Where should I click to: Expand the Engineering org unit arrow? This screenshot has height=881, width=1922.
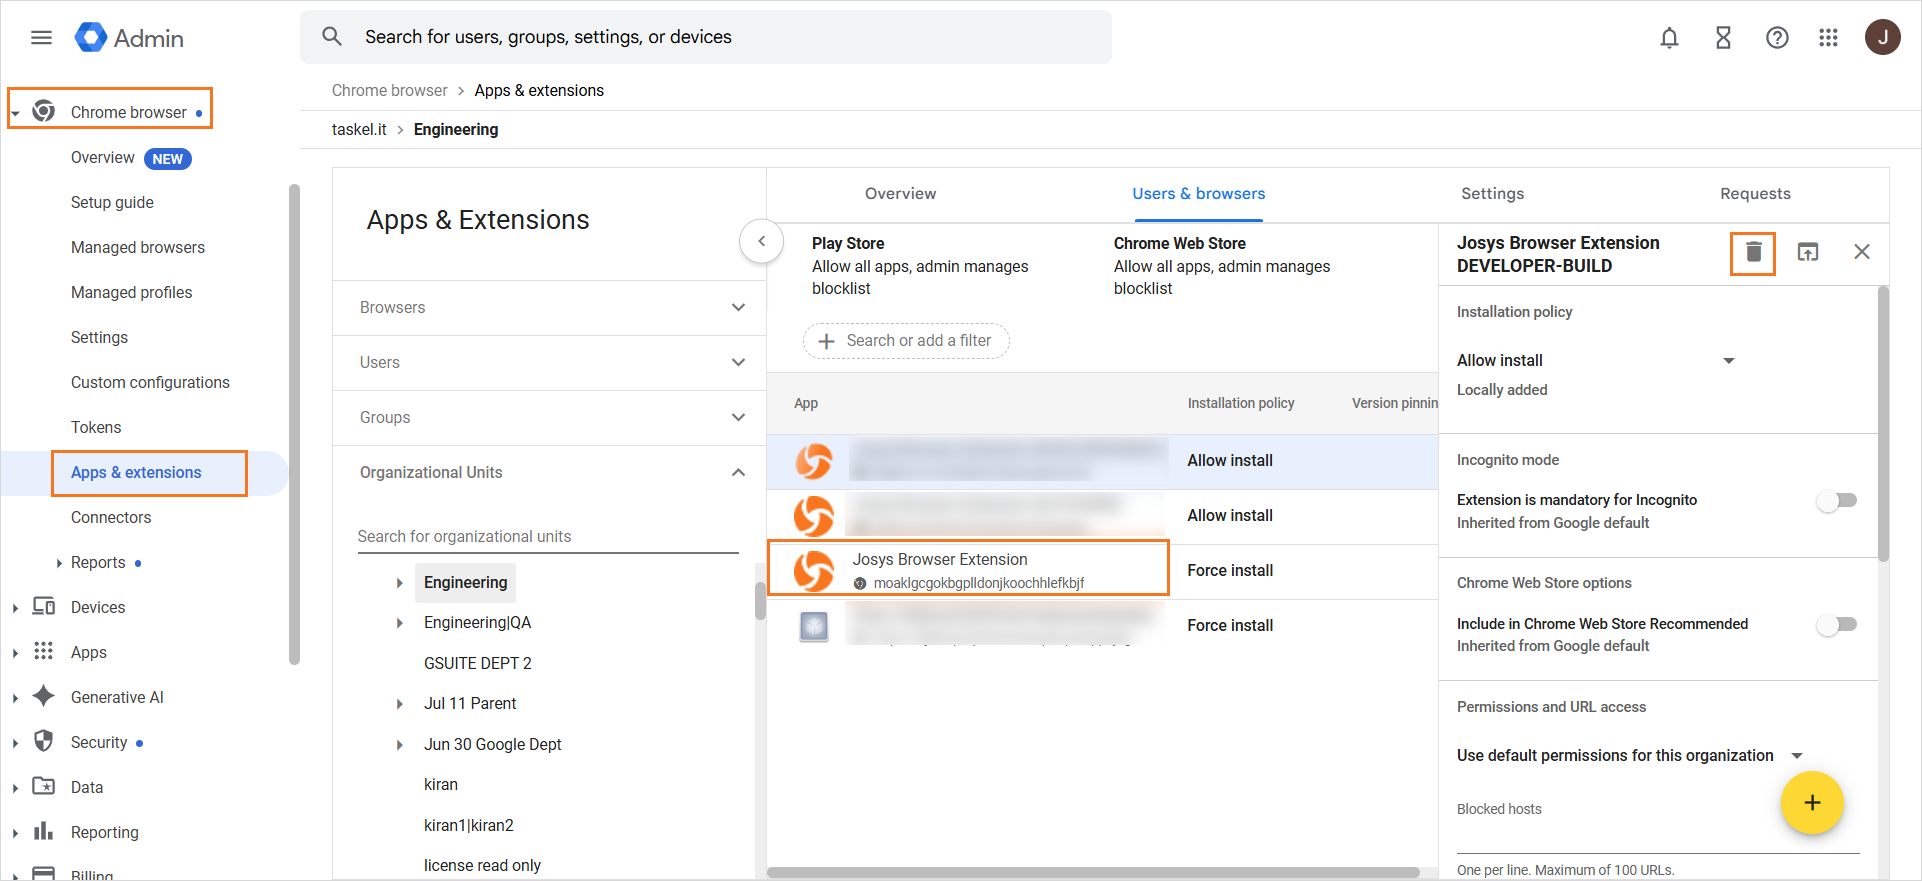[x=399, y=583]
